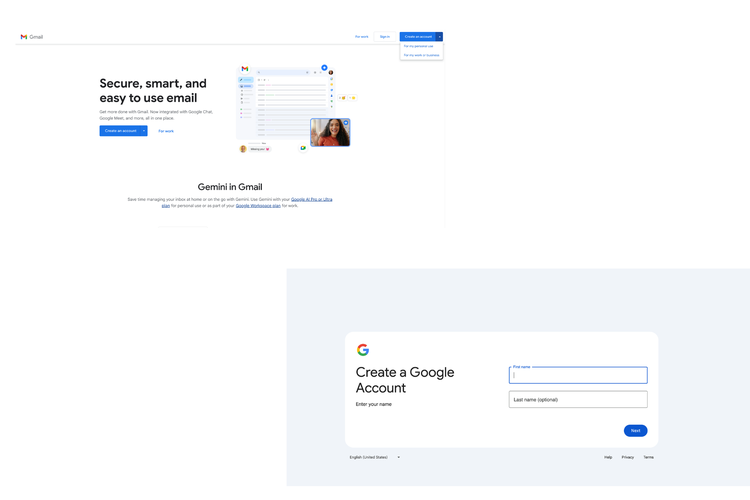This screenshot has height=500, width=750.
Task: Expand the arrow beside the hero Create an account button
Action: [144, 131]
